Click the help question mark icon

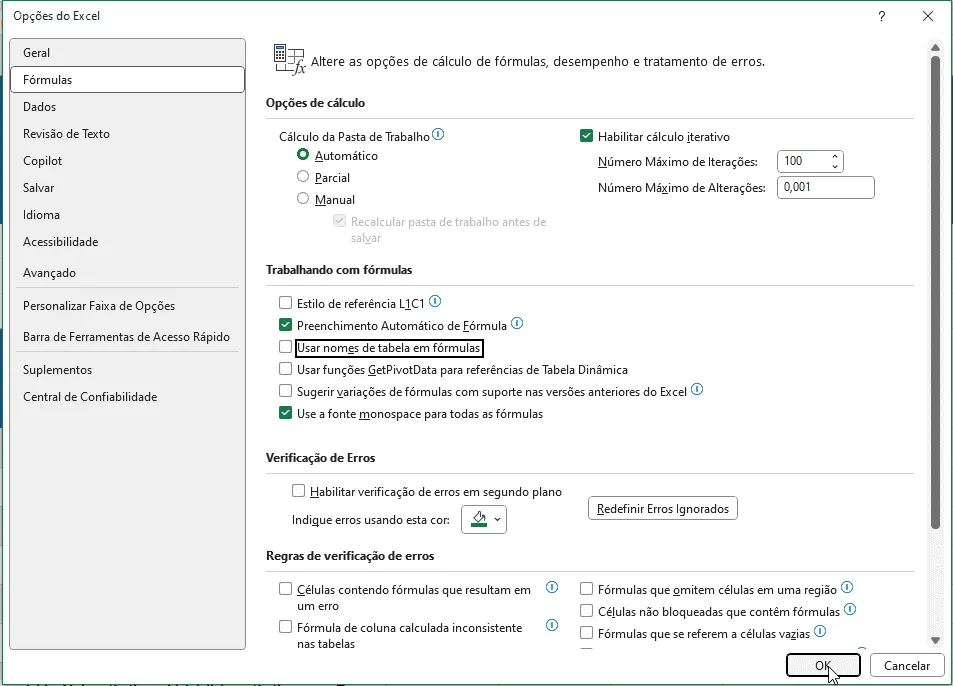click(x=882, y=16)
